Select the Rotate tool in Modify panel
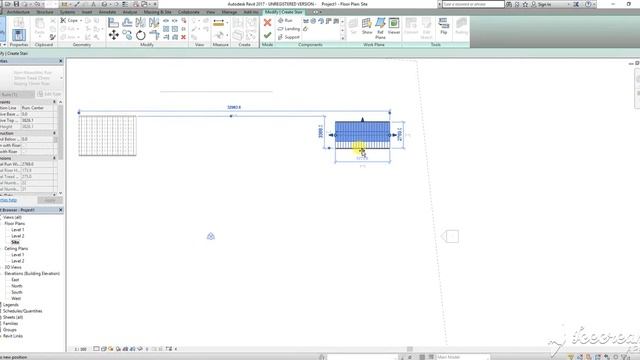 point(140,35)
